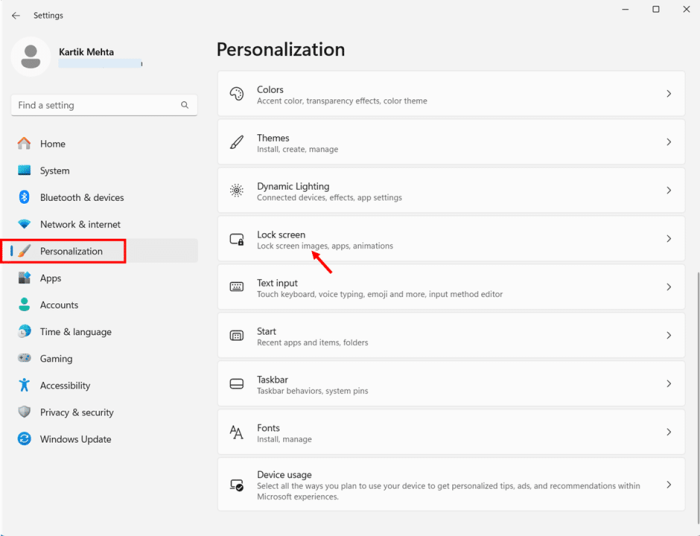The image size is (700, 536).
Task: Click the Network wifi icon
Action: 24,224
